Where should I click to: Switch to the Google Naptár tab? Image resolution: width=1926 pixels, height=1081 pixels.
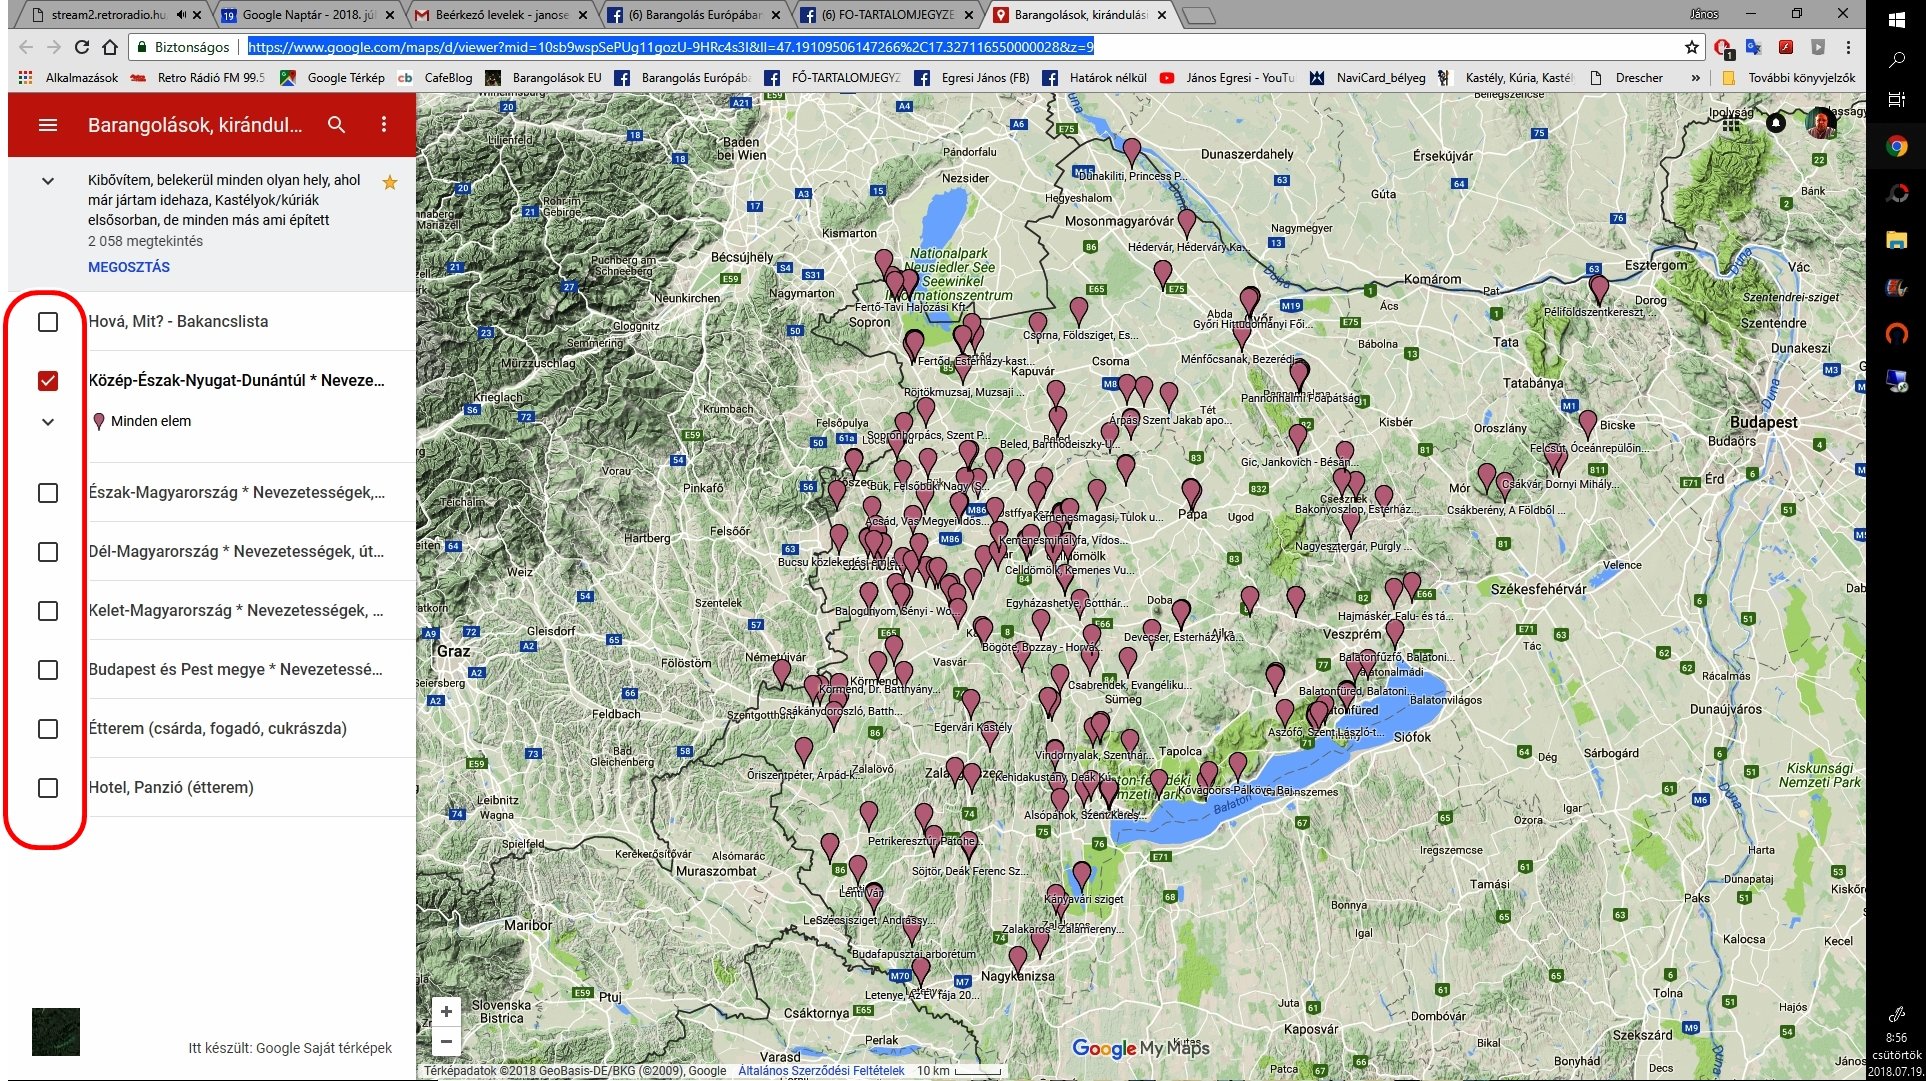pyautogui.click(x=300, y=15)
